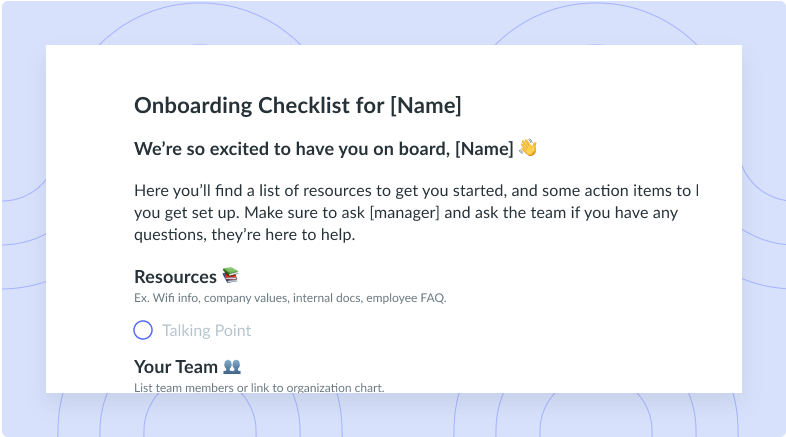Image resolution: width=786 pixels, height=437 pixels.
Task: Click the [manager] placeholder in the paragraph
Action: point(405,213)
